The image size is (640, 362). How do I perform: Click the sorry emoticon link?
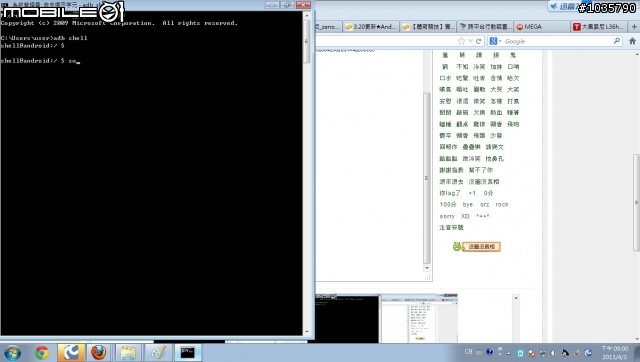447,216
